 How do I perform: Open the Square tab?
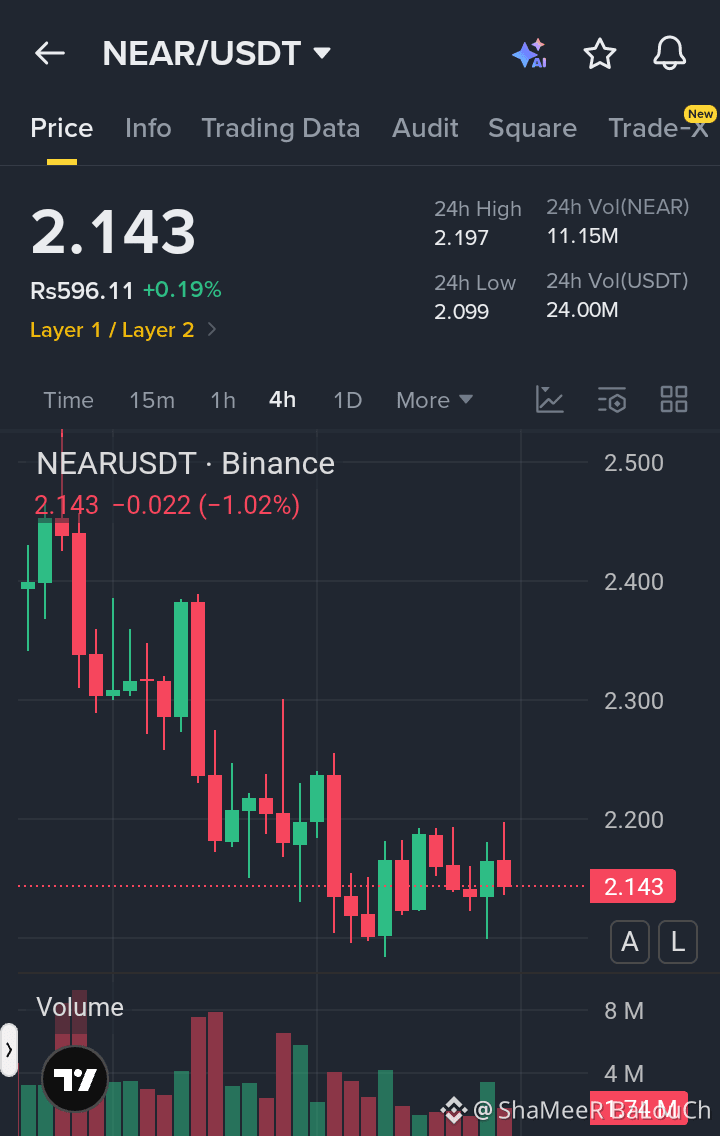[x=532, y=128]
